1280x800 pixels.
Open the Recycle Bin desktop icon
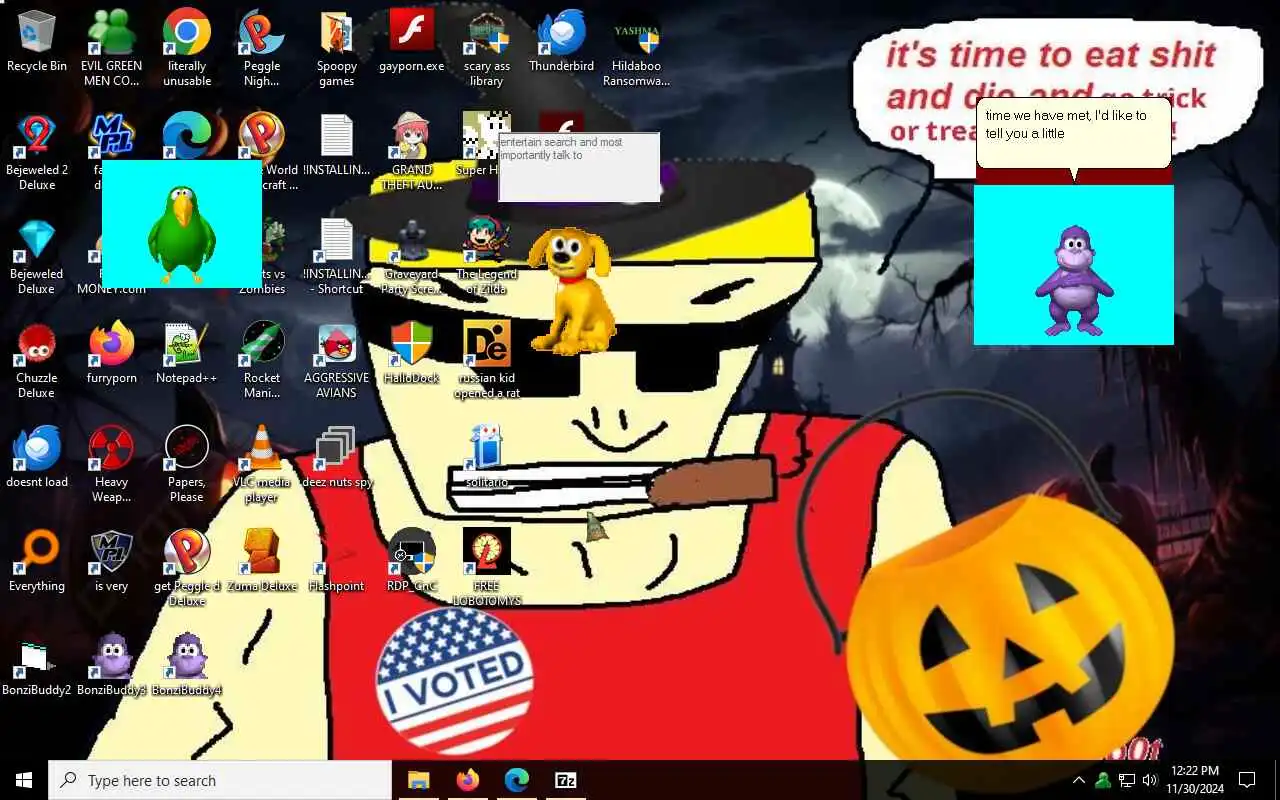pyautogui.click(x=37, y=42)
